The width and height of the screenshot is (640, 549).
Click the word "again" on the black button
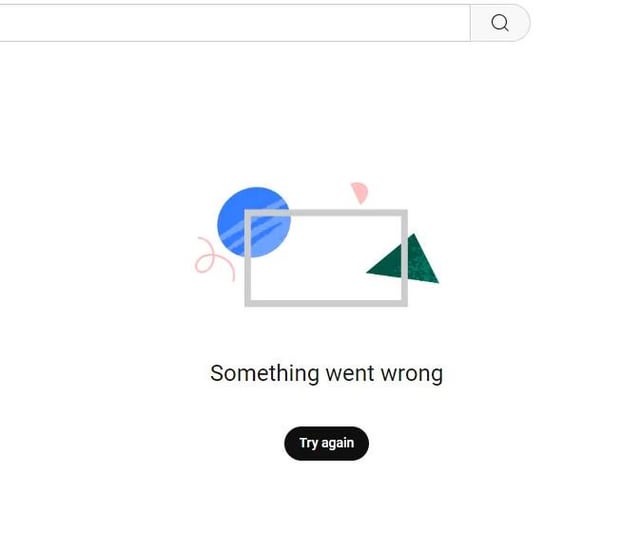[x=338, y=443]
